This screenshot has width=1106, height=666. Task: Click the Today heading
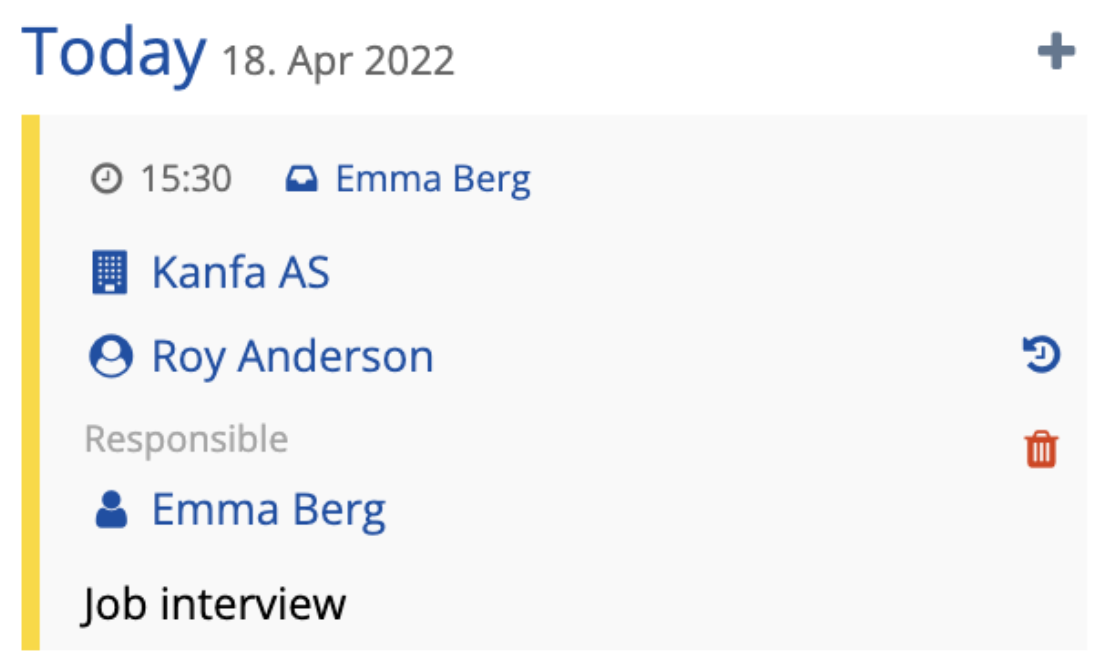tap(113, 52)
